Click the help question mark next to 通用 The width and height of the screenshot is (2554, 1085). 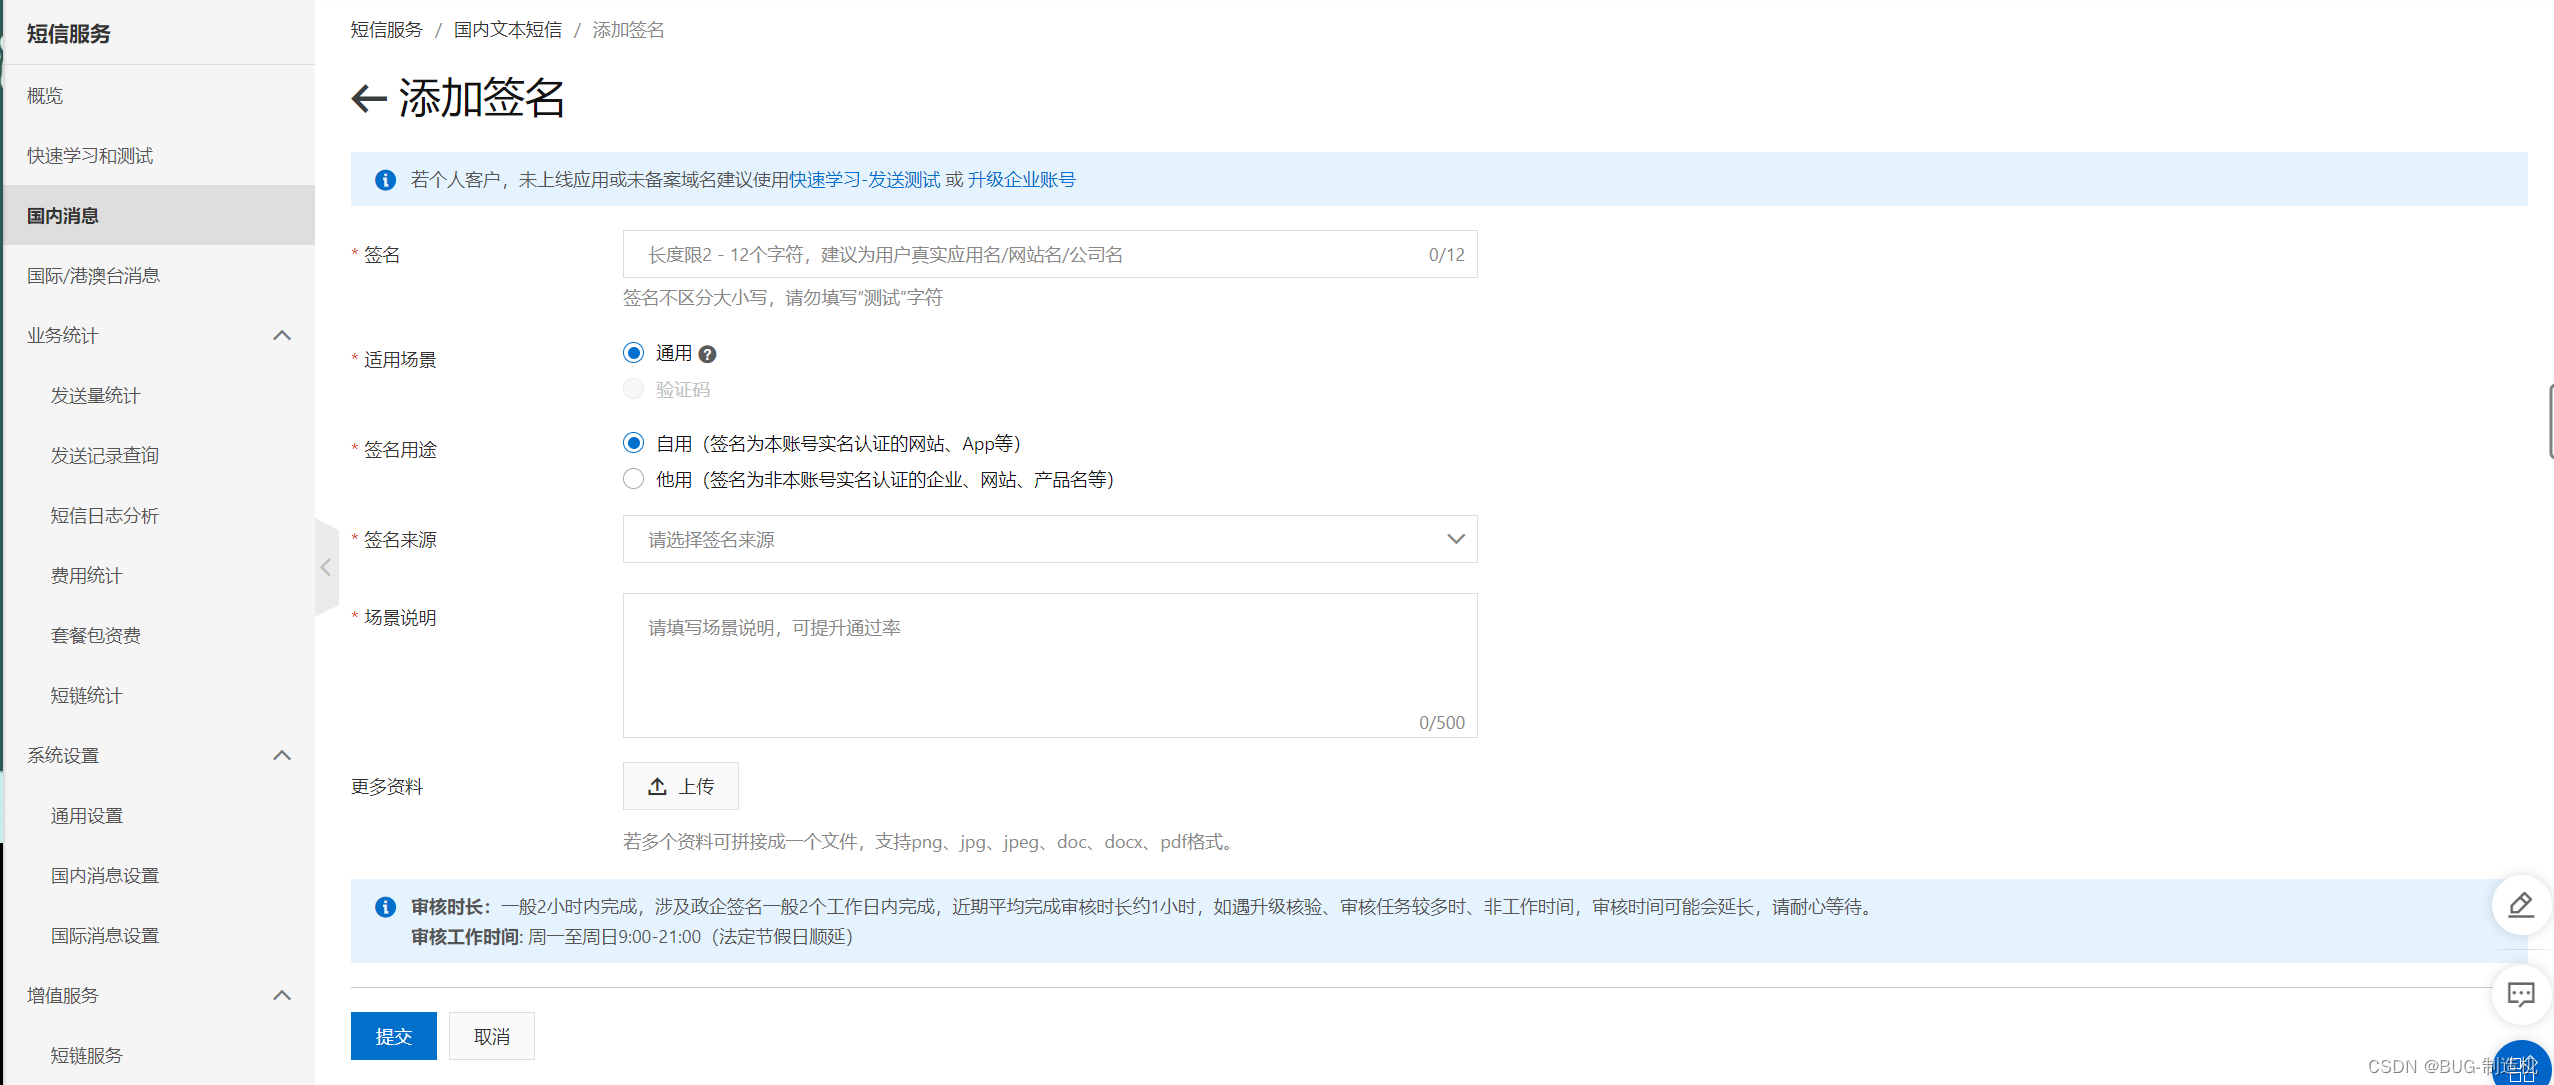point(707,354)
